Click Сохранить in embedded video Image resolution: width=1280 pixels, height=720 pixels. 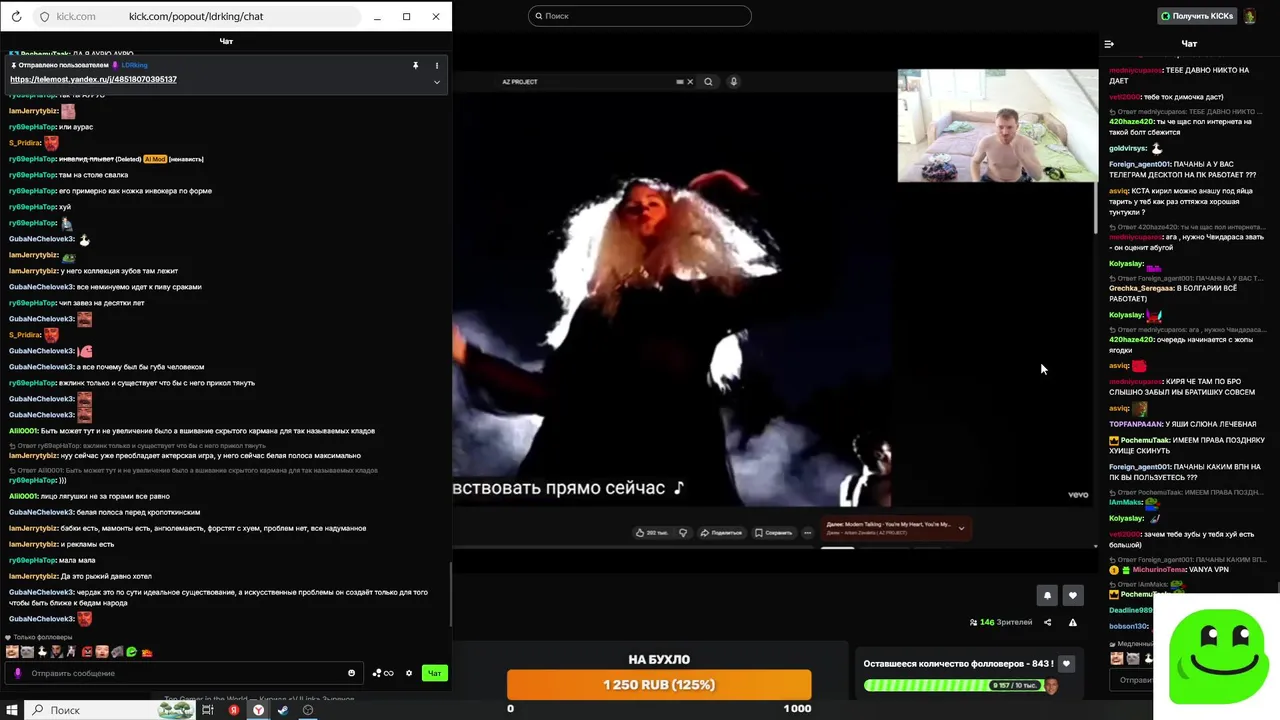point(774,533)
